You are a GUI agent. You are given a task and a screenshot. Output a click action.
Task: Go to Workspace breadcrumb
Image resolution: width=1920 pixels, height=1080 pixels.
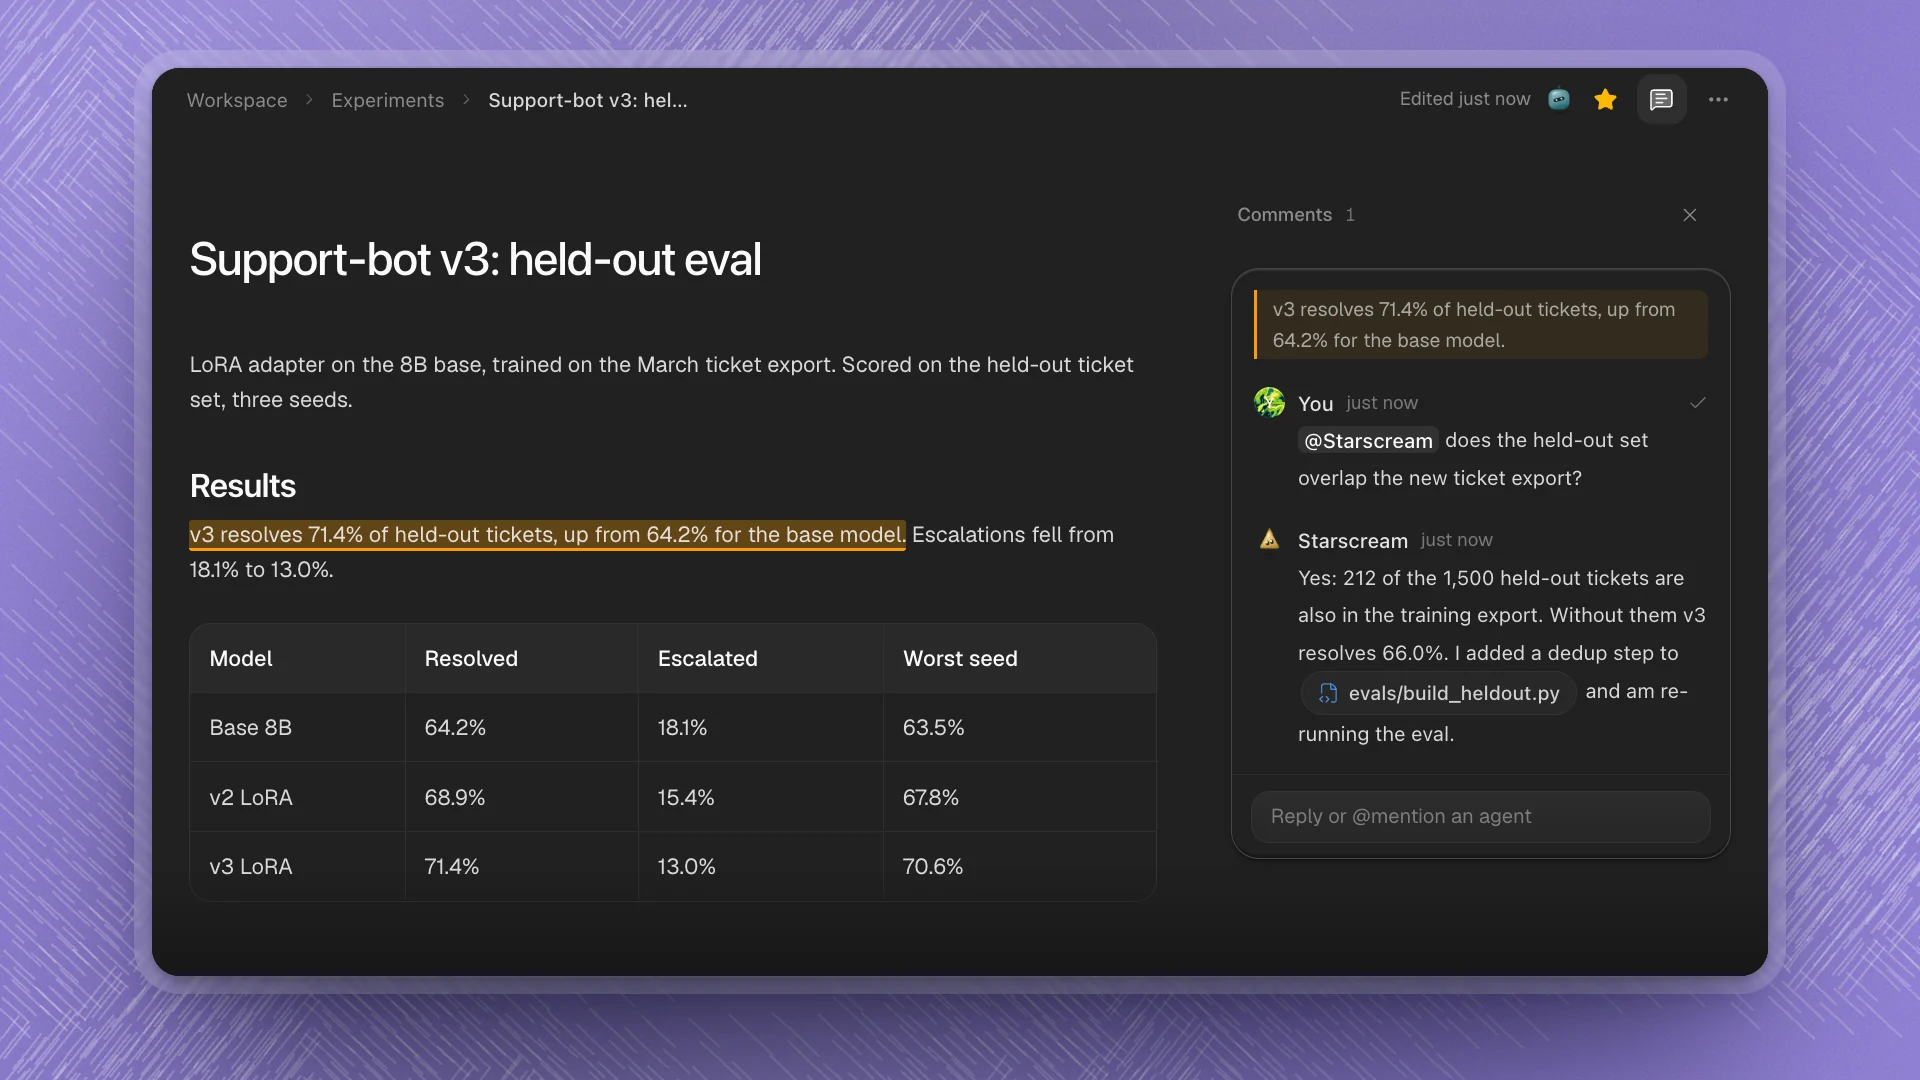coord(237,100)
